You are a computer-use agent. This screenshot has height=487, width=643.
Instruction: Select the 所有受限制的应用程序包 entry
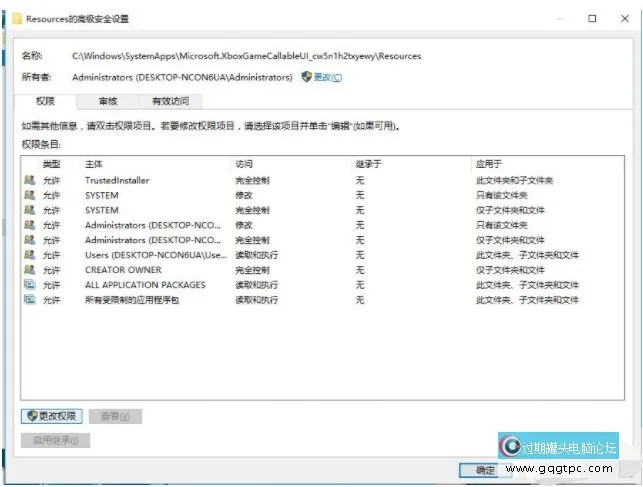(322, 300)
